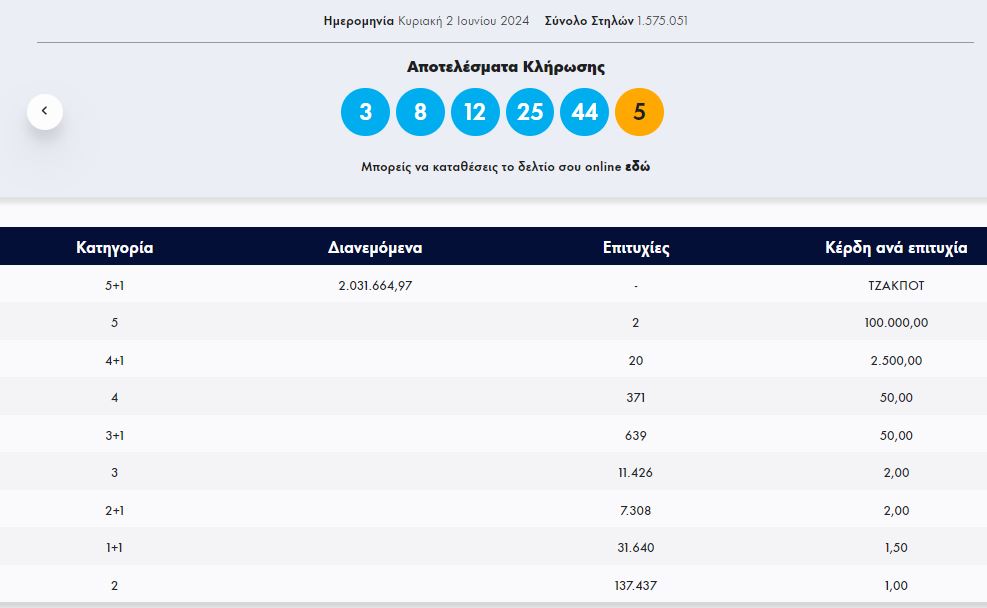Select the draw date Κυριακή 2 Ιουνίου 2024
Screen dimensions: 987x608
(465, 21)
